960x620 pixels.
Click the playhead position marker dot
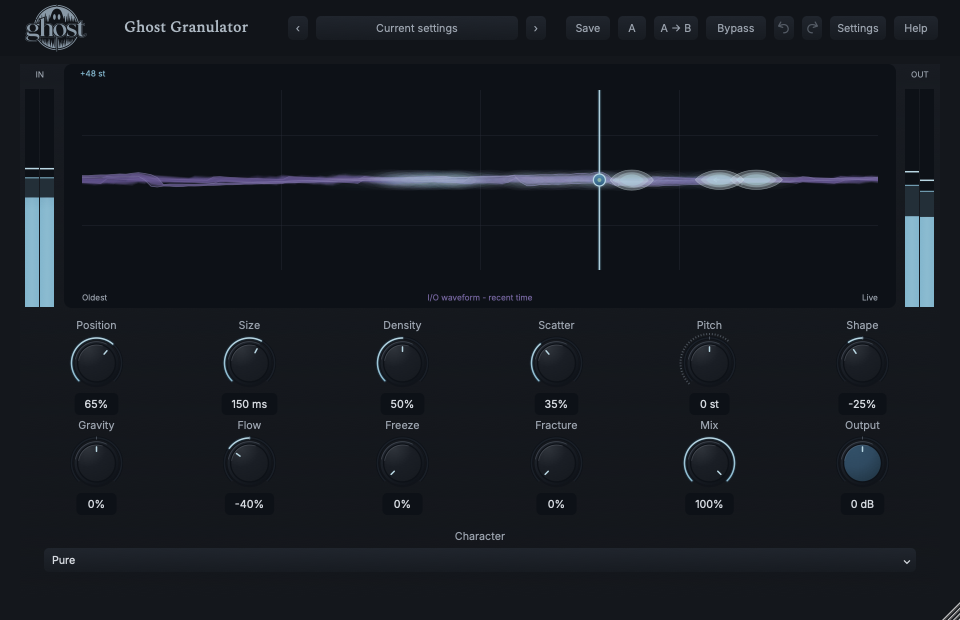(599, 180)
